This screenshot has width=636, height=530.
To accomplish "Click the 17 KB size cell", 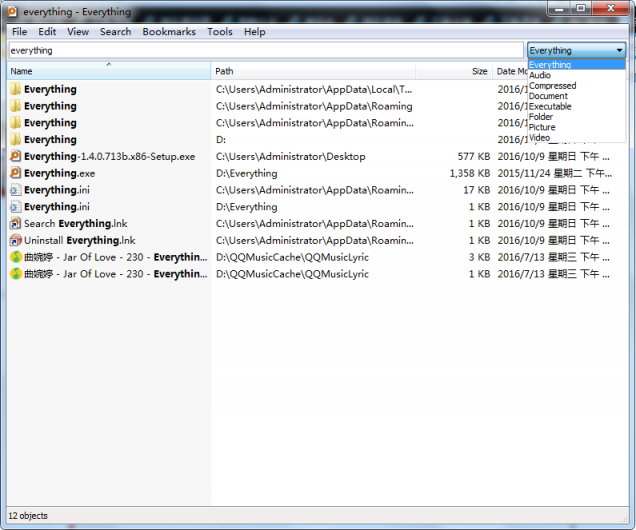I will pyautogui.click(x=477, y=190).
